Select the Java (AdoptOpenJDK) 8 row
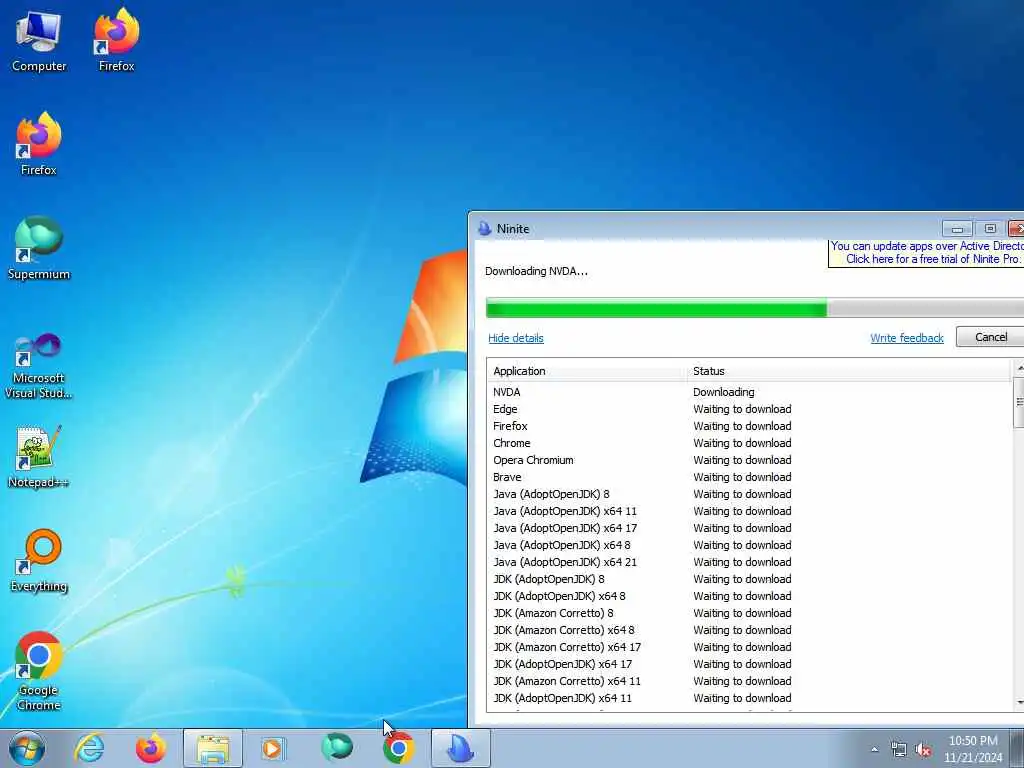Image resolution: width=1024 pixels, height=768 pixels. click(749, 494)
